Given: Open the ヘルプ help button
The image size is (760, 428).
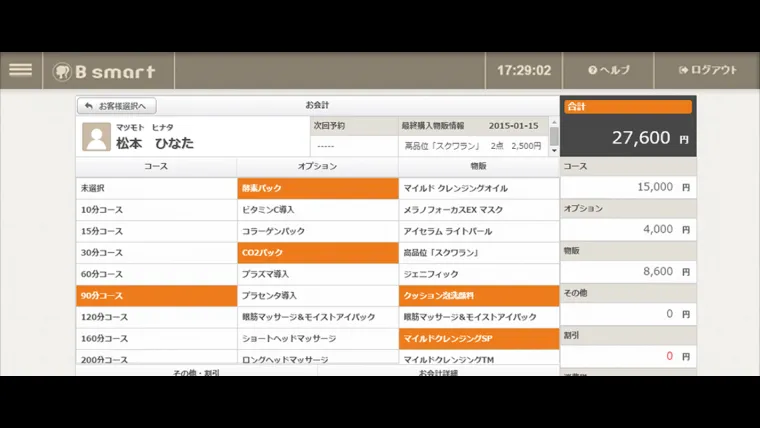Looking at the screenshot, I should tap(608, 70).
